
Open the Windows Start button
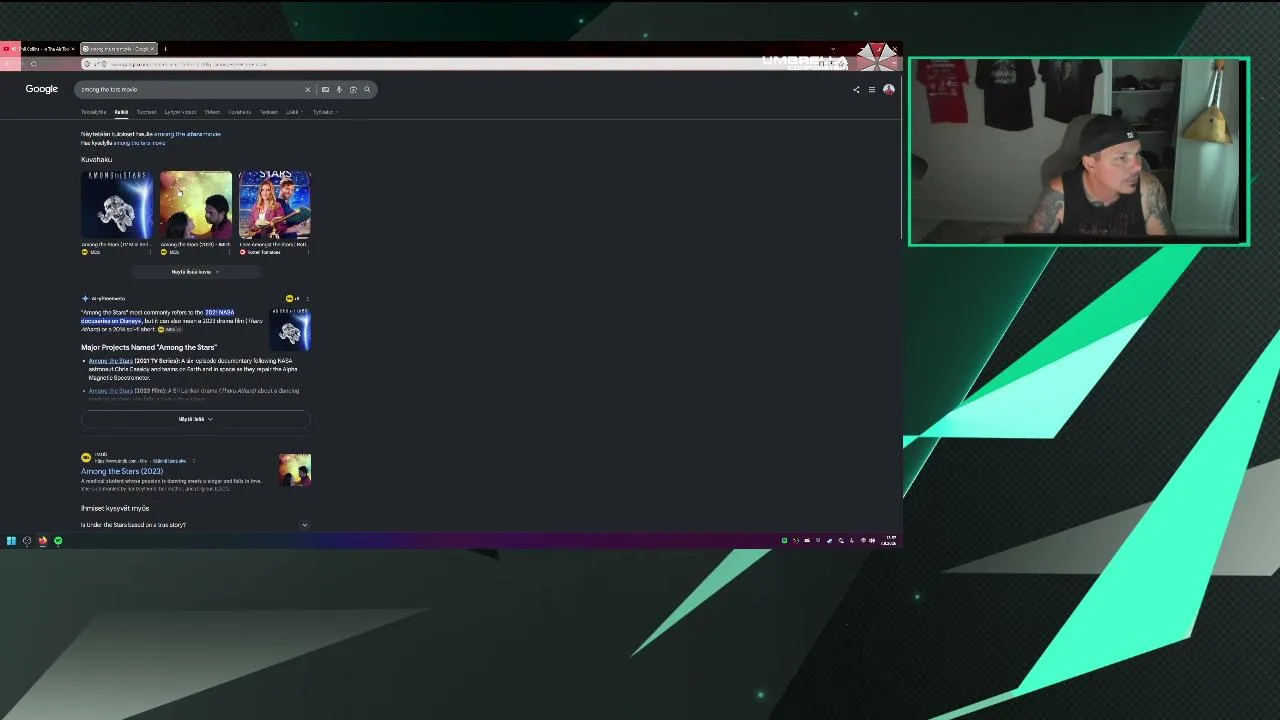(x=11, y=541)
